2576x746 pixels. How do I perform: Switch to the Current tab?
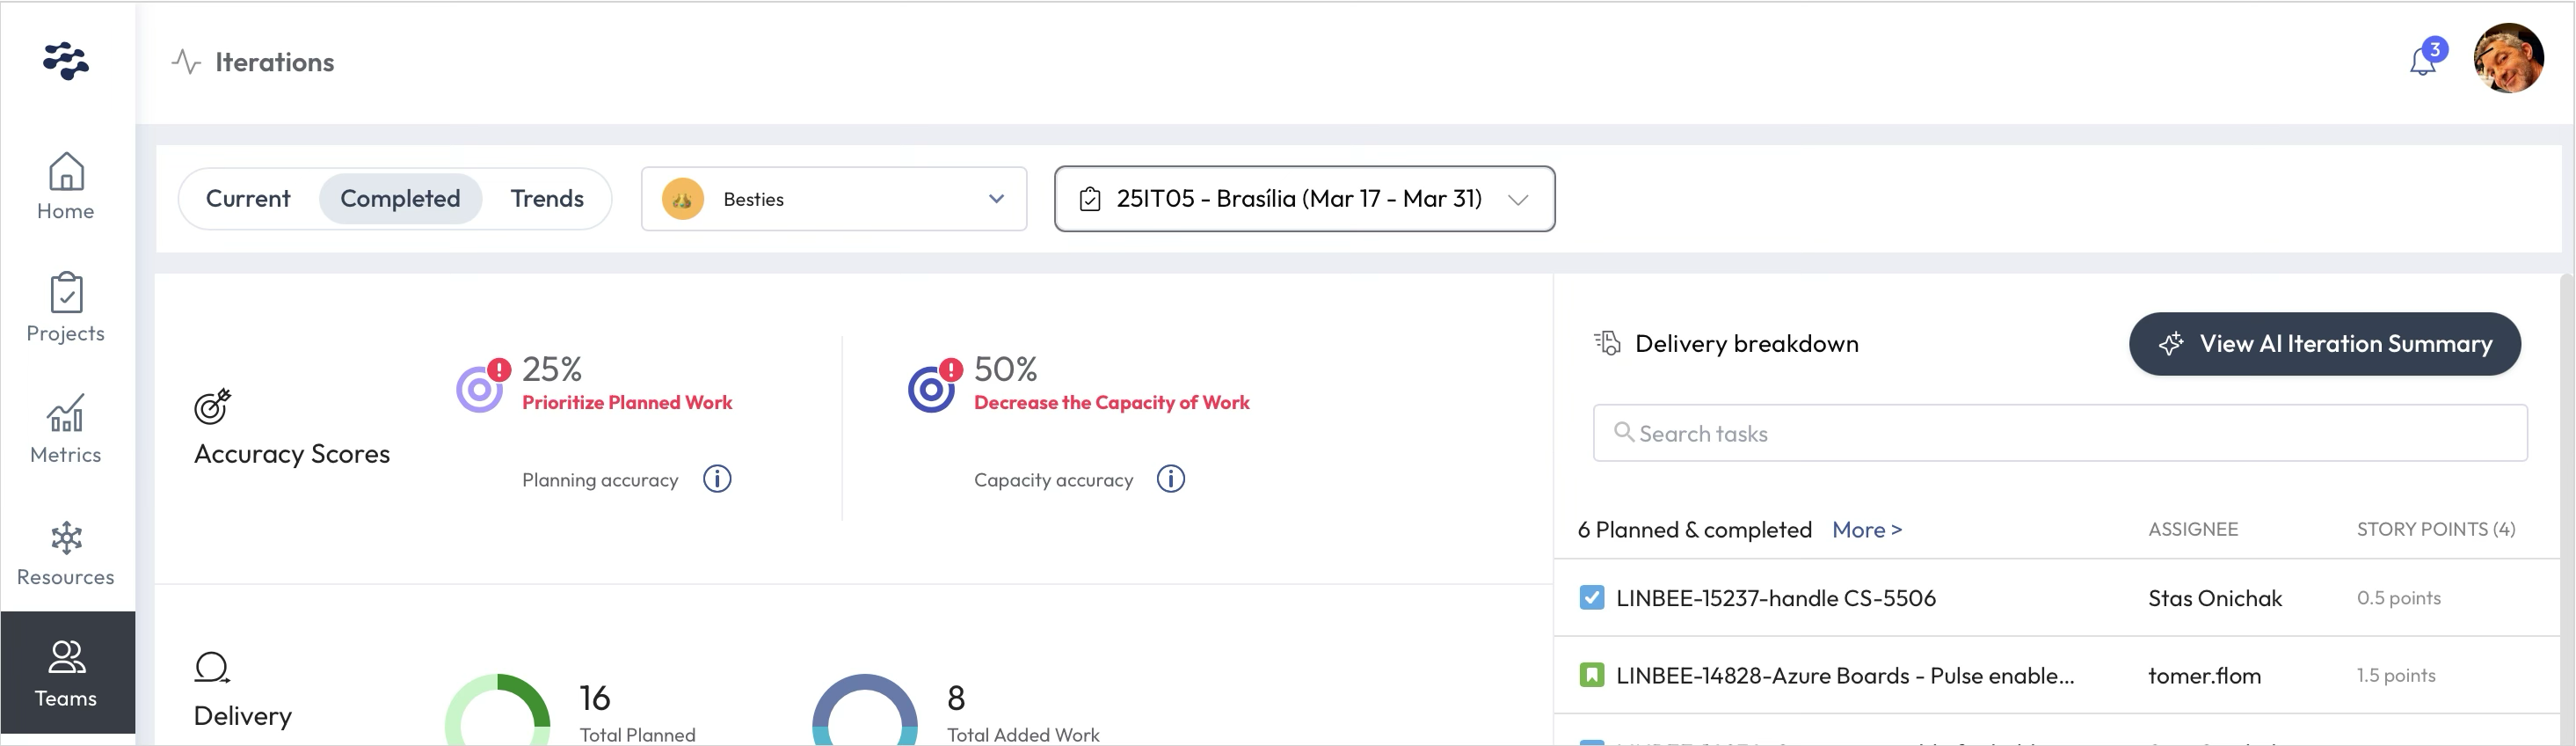pos(248,198)
